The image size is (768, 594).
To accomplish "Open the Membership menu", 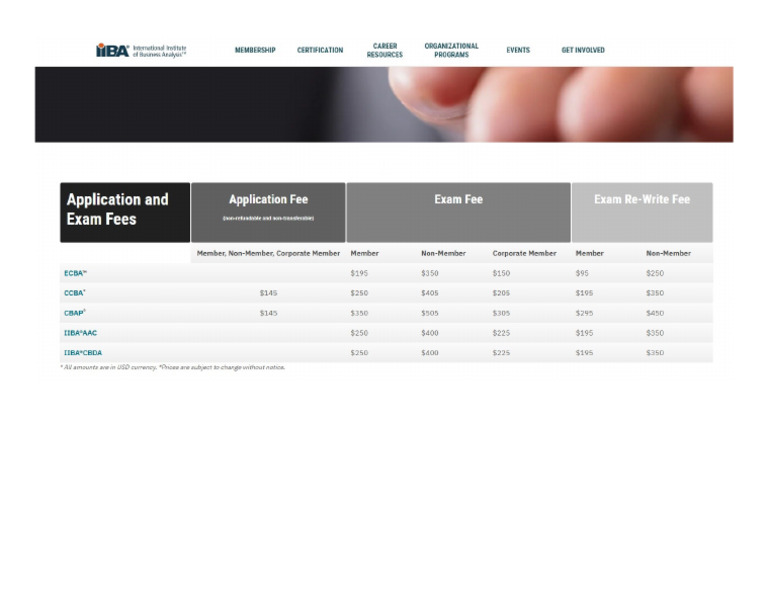I will [x=255, y=50].
